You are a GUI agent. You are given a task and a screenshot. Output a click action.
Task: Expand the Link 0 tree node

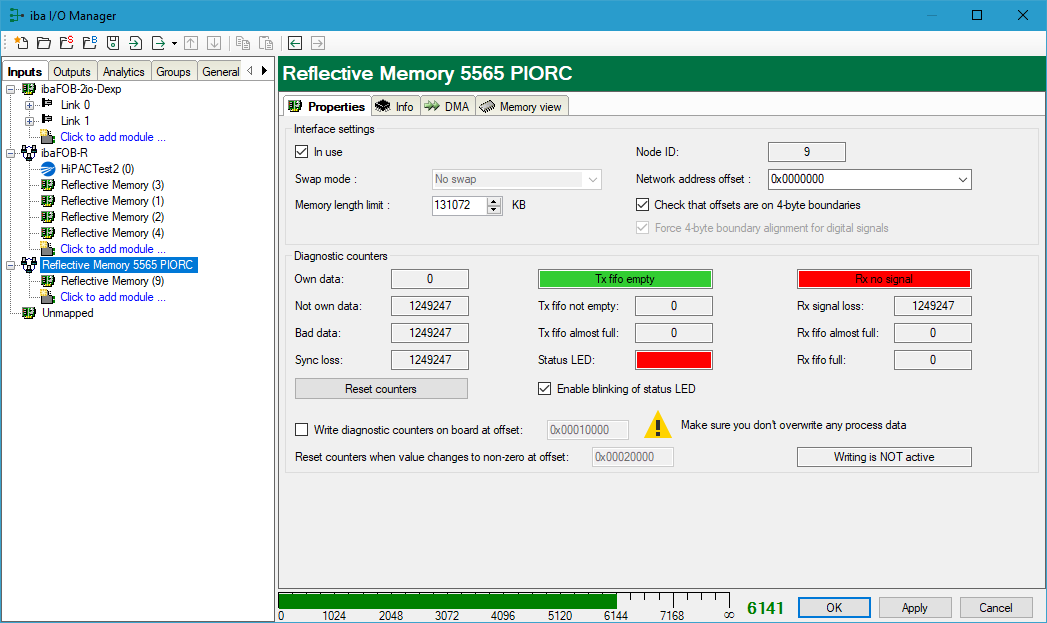point(29,105)
